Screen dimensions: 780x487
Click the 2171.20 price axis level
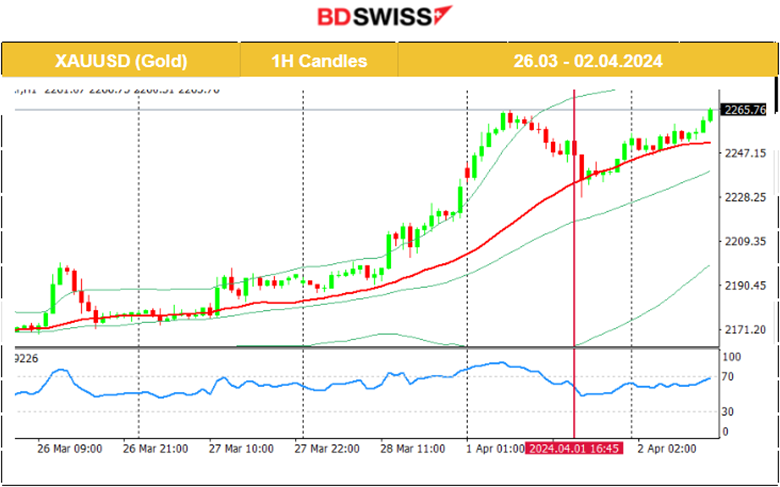[746, 329]
